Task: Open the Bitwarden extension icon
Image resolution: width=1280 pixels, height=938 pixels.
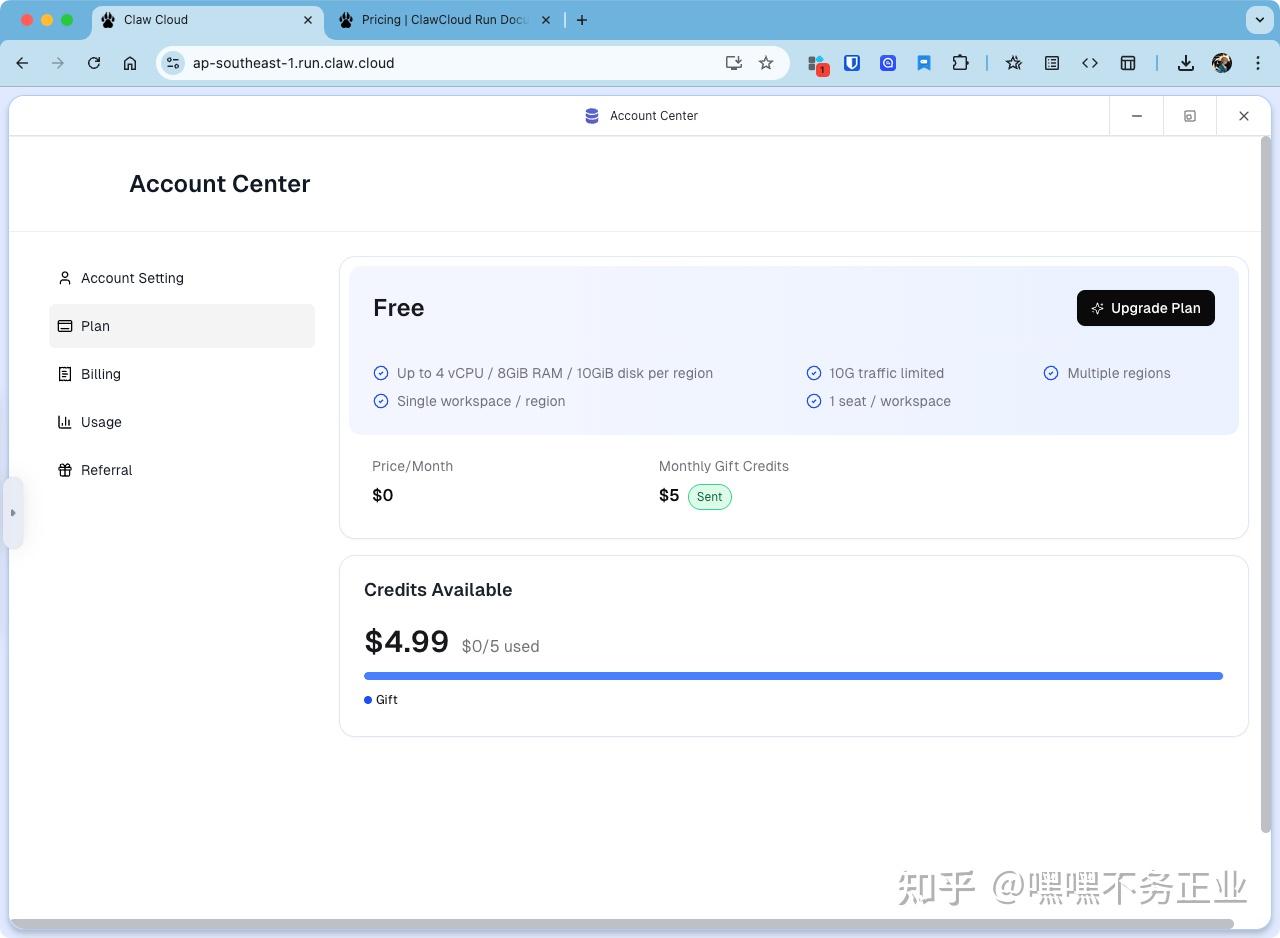Action: pyautogui.click(x=852, y=63)
